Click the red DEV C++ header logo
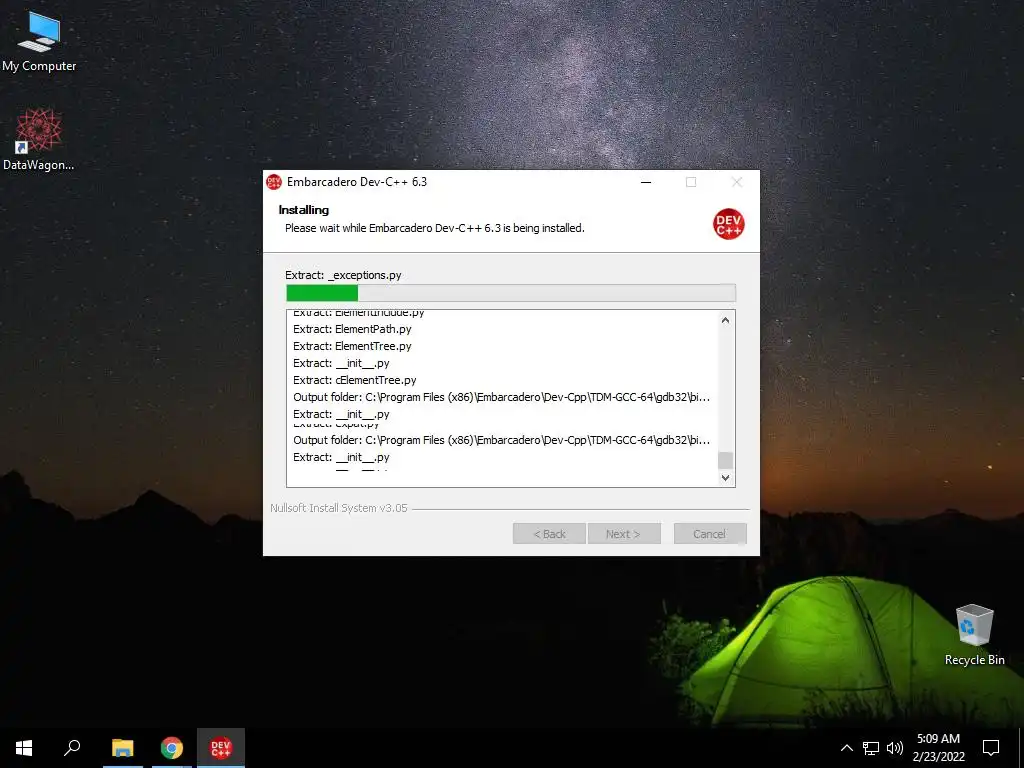This screenshot has width=1024, height=768. click(728, 224)
